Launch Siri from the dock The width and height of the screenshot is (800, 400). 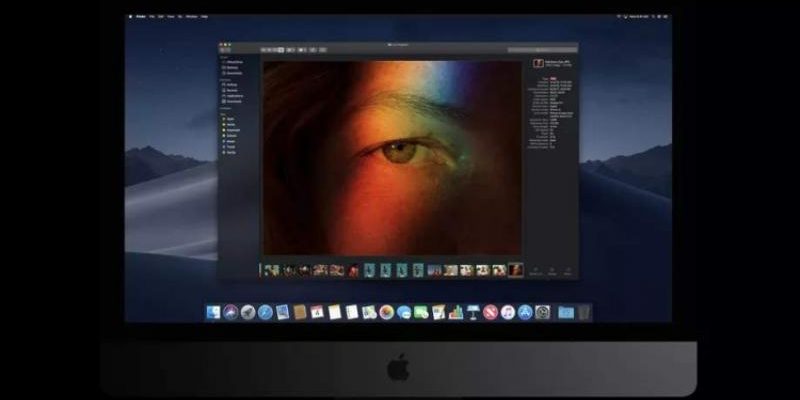231,312
